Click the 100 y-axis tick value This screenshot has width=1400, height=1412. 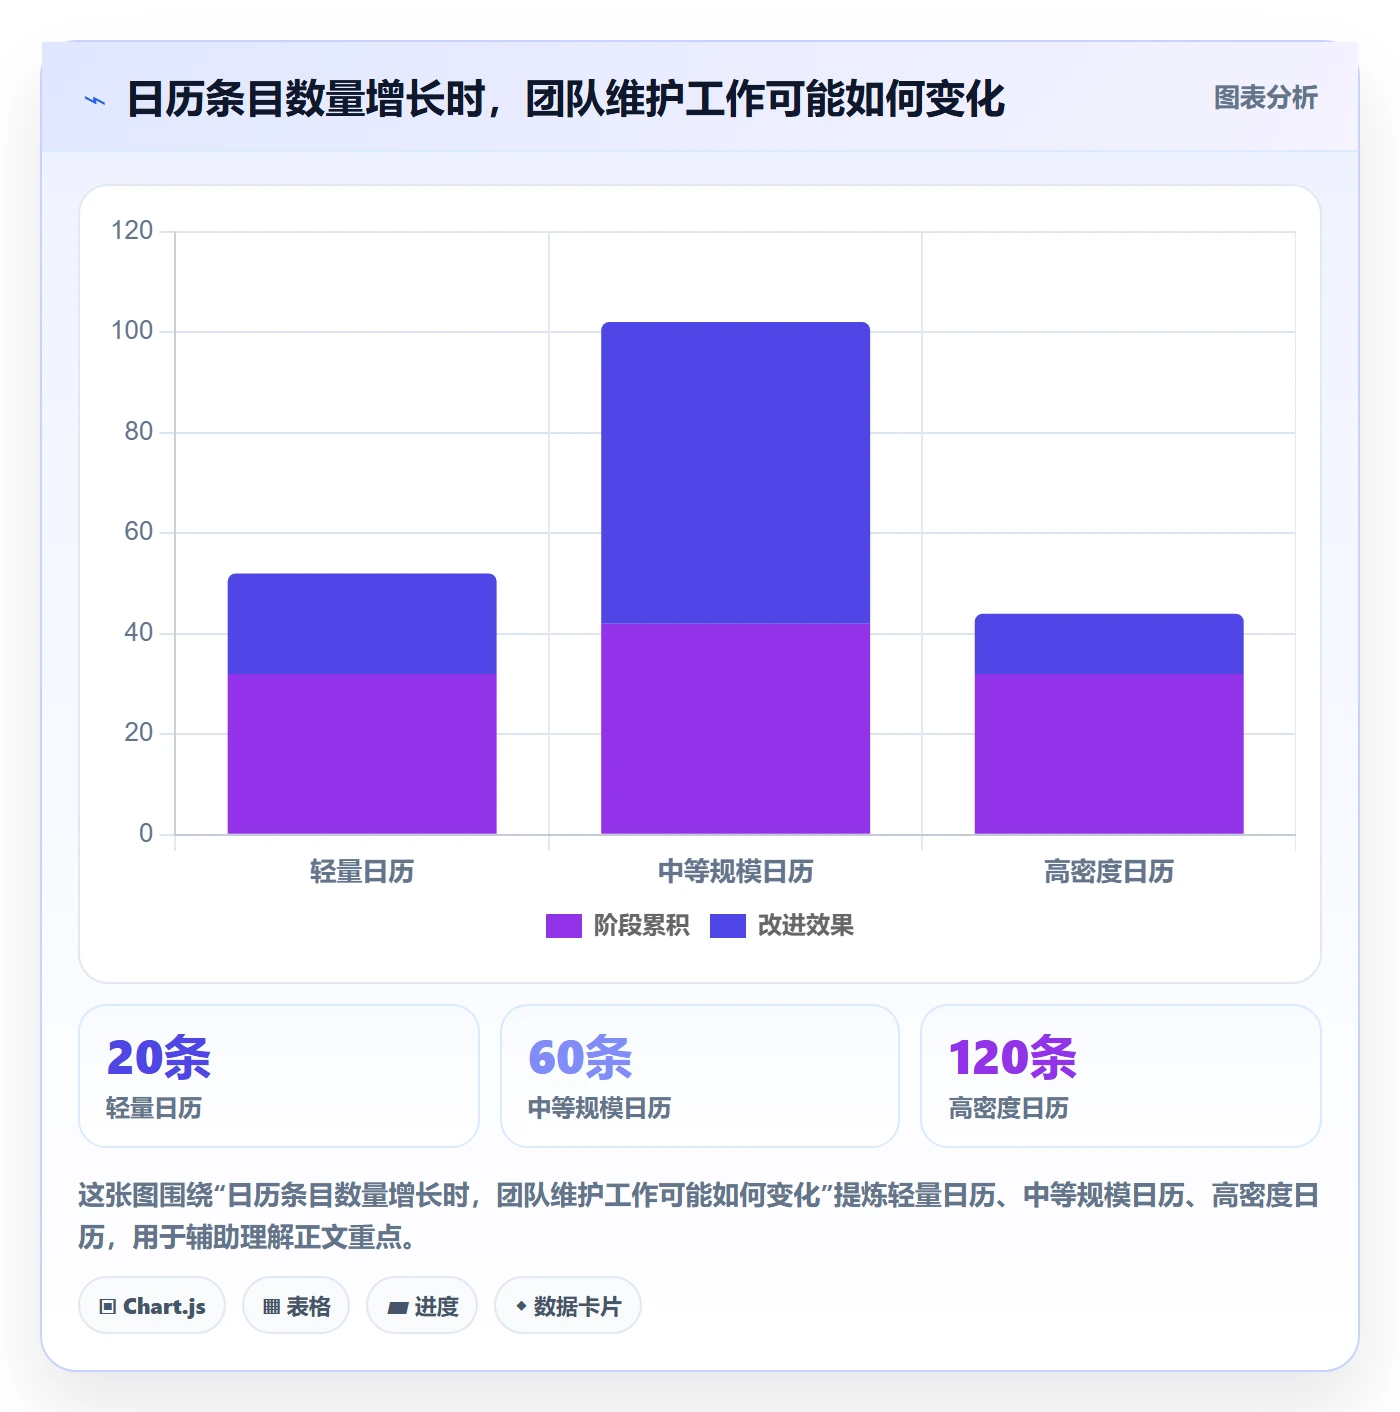pyautogui.click(x=132, y=331)
